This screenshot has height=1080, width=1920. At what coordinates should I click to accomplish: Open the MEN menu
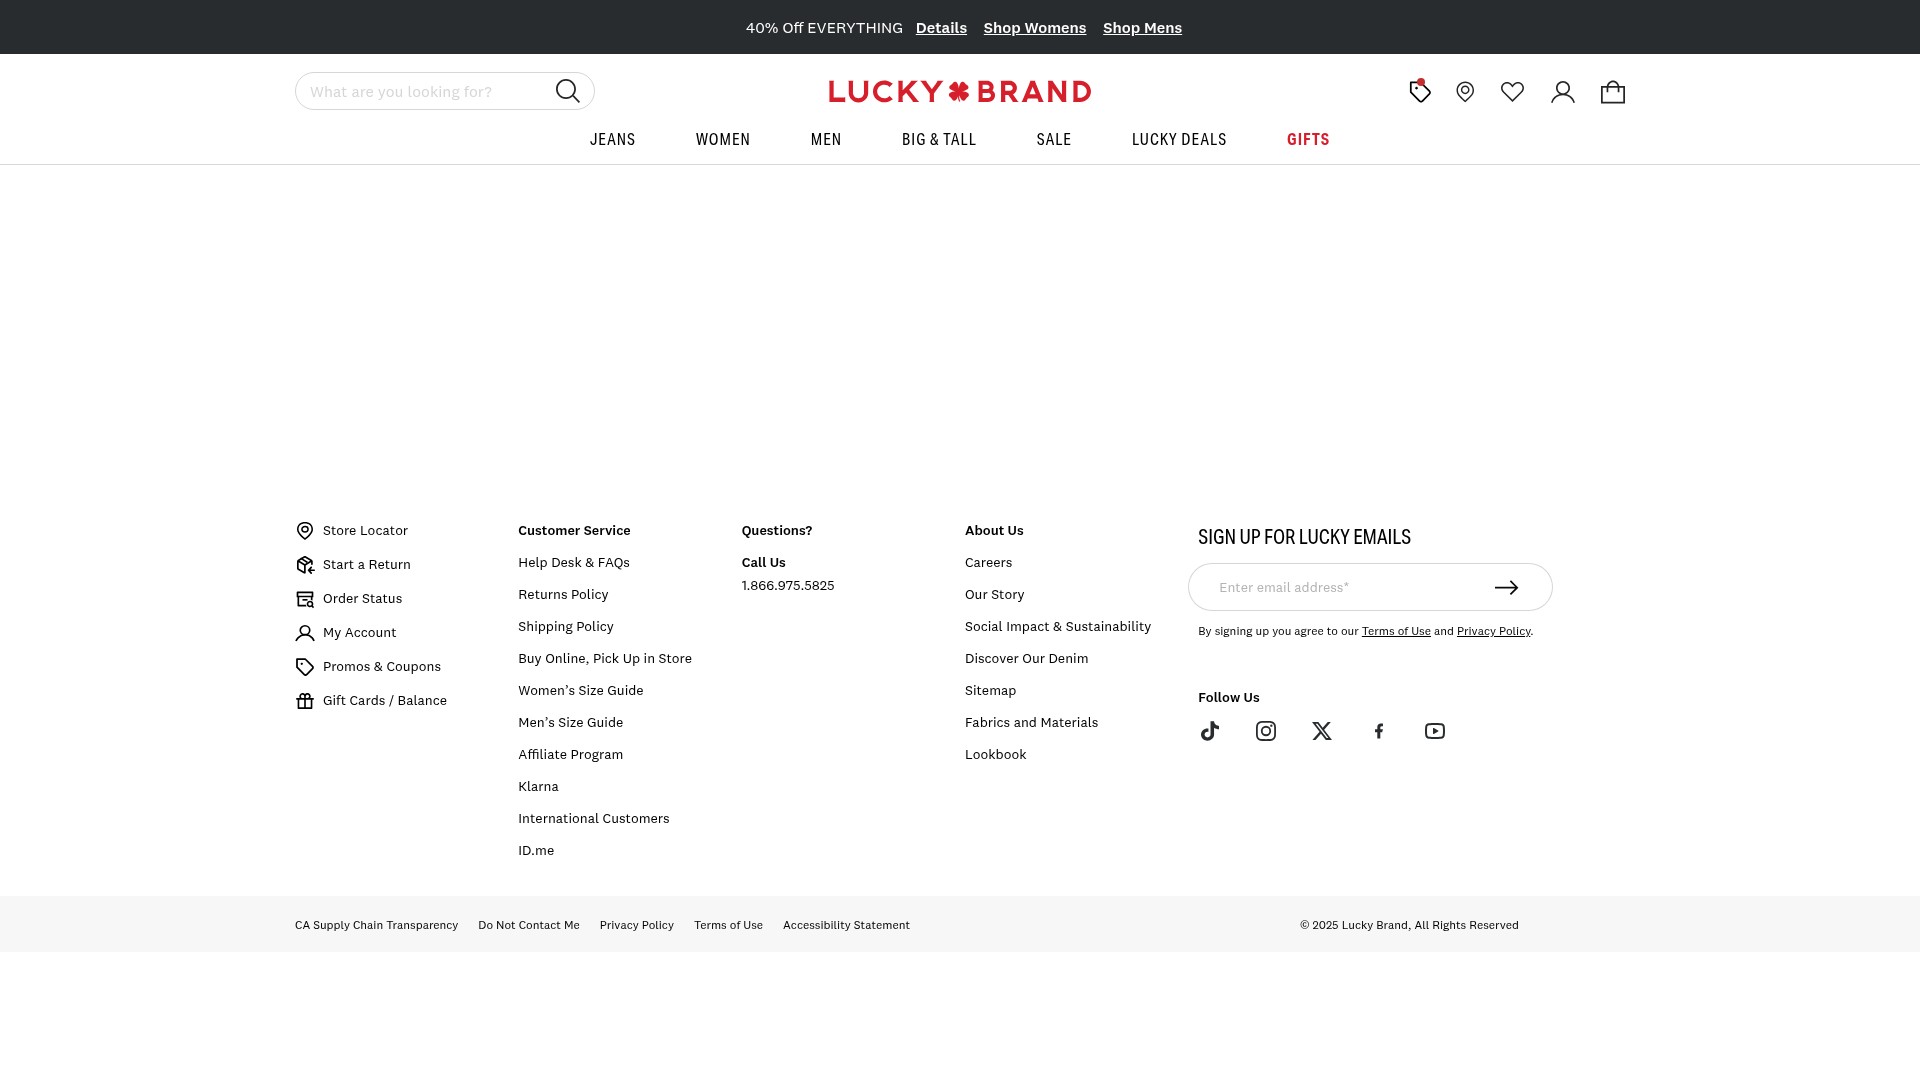(826, 139)
